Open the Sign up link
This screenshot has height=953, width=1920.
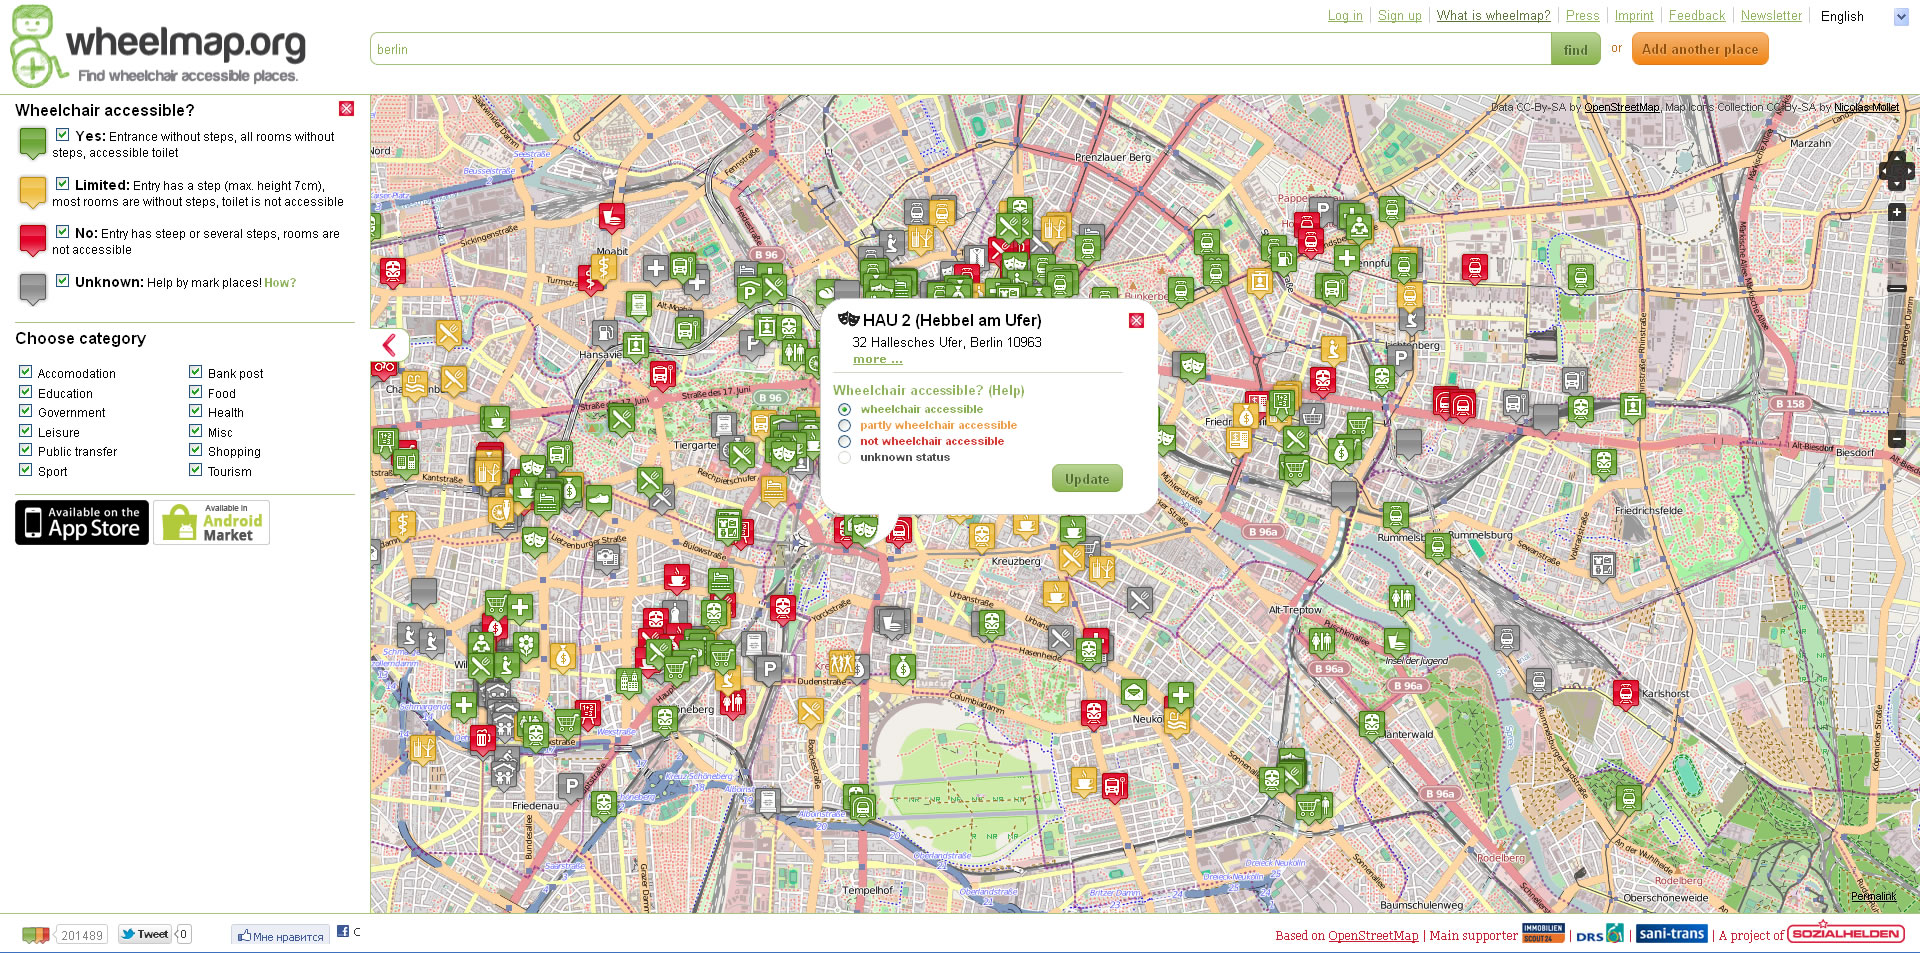click(x=1399, y=15)
